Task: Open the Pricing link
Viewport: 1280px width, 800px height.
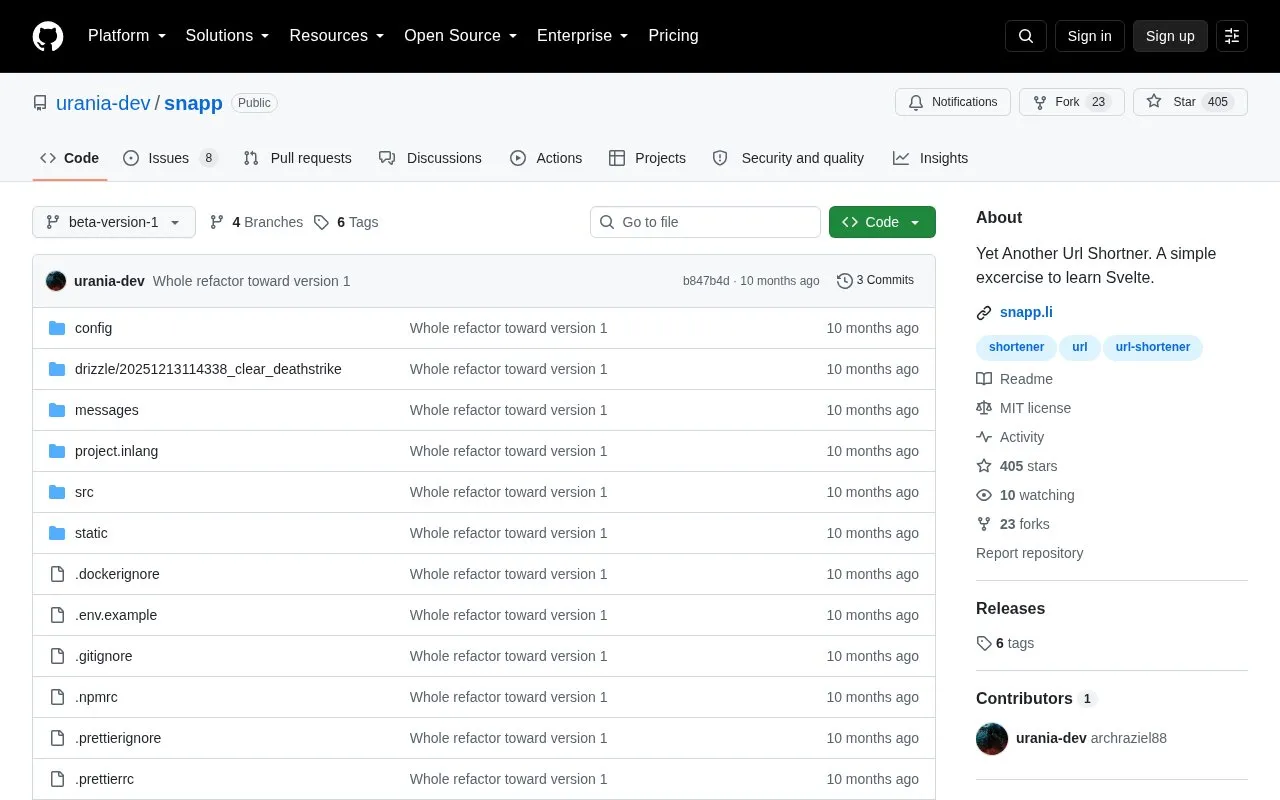Action: pos(673,36)
